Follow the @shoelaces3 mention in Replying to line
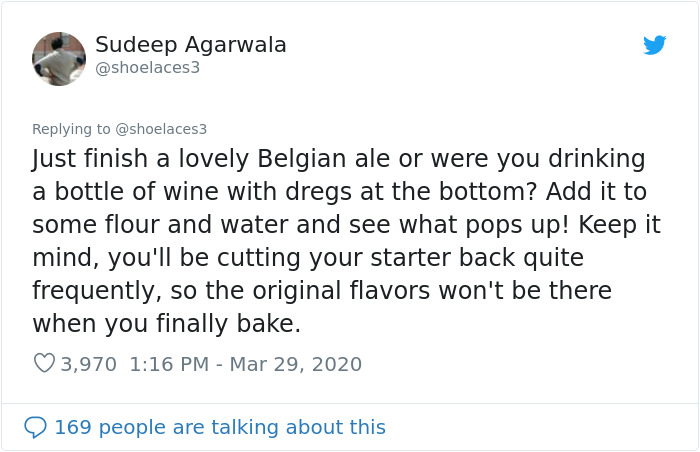 pos(161,129)
